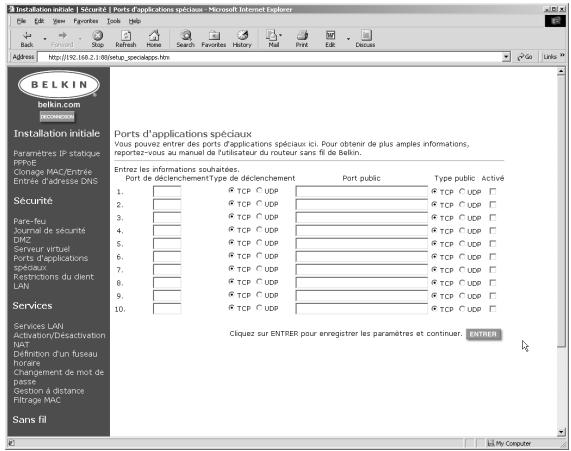Click trigger port field for row 1

pyautogui.click(x=167, y=192)
